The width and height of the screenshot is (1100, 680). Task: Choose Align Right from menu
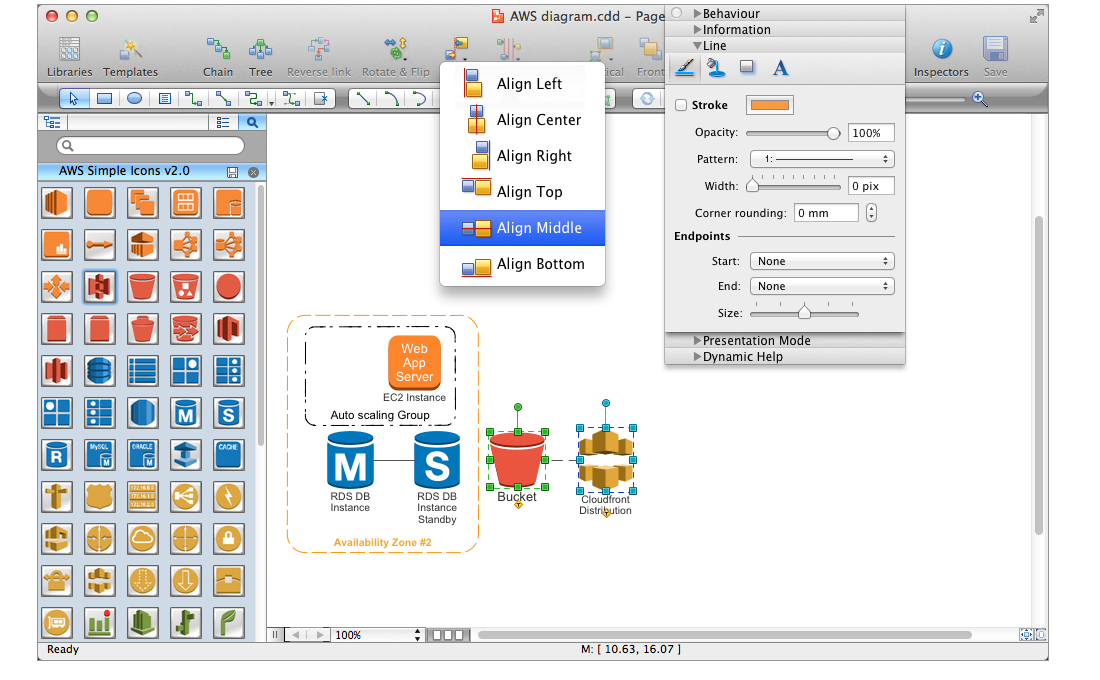point(522,156)
